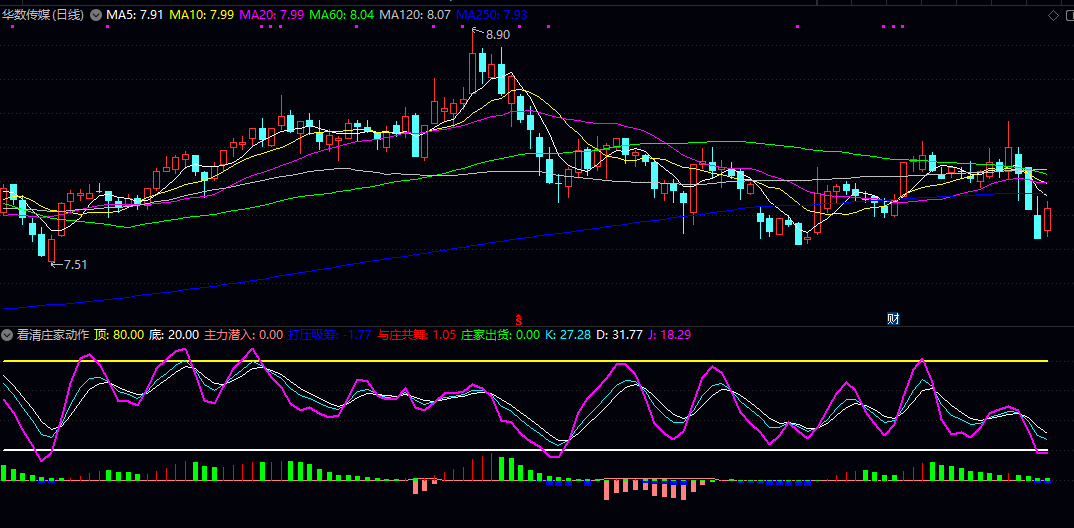Screen dimensions: 1074x528
Task: Click the J: 18.29 value label
Action: click(x=670, y=335)
